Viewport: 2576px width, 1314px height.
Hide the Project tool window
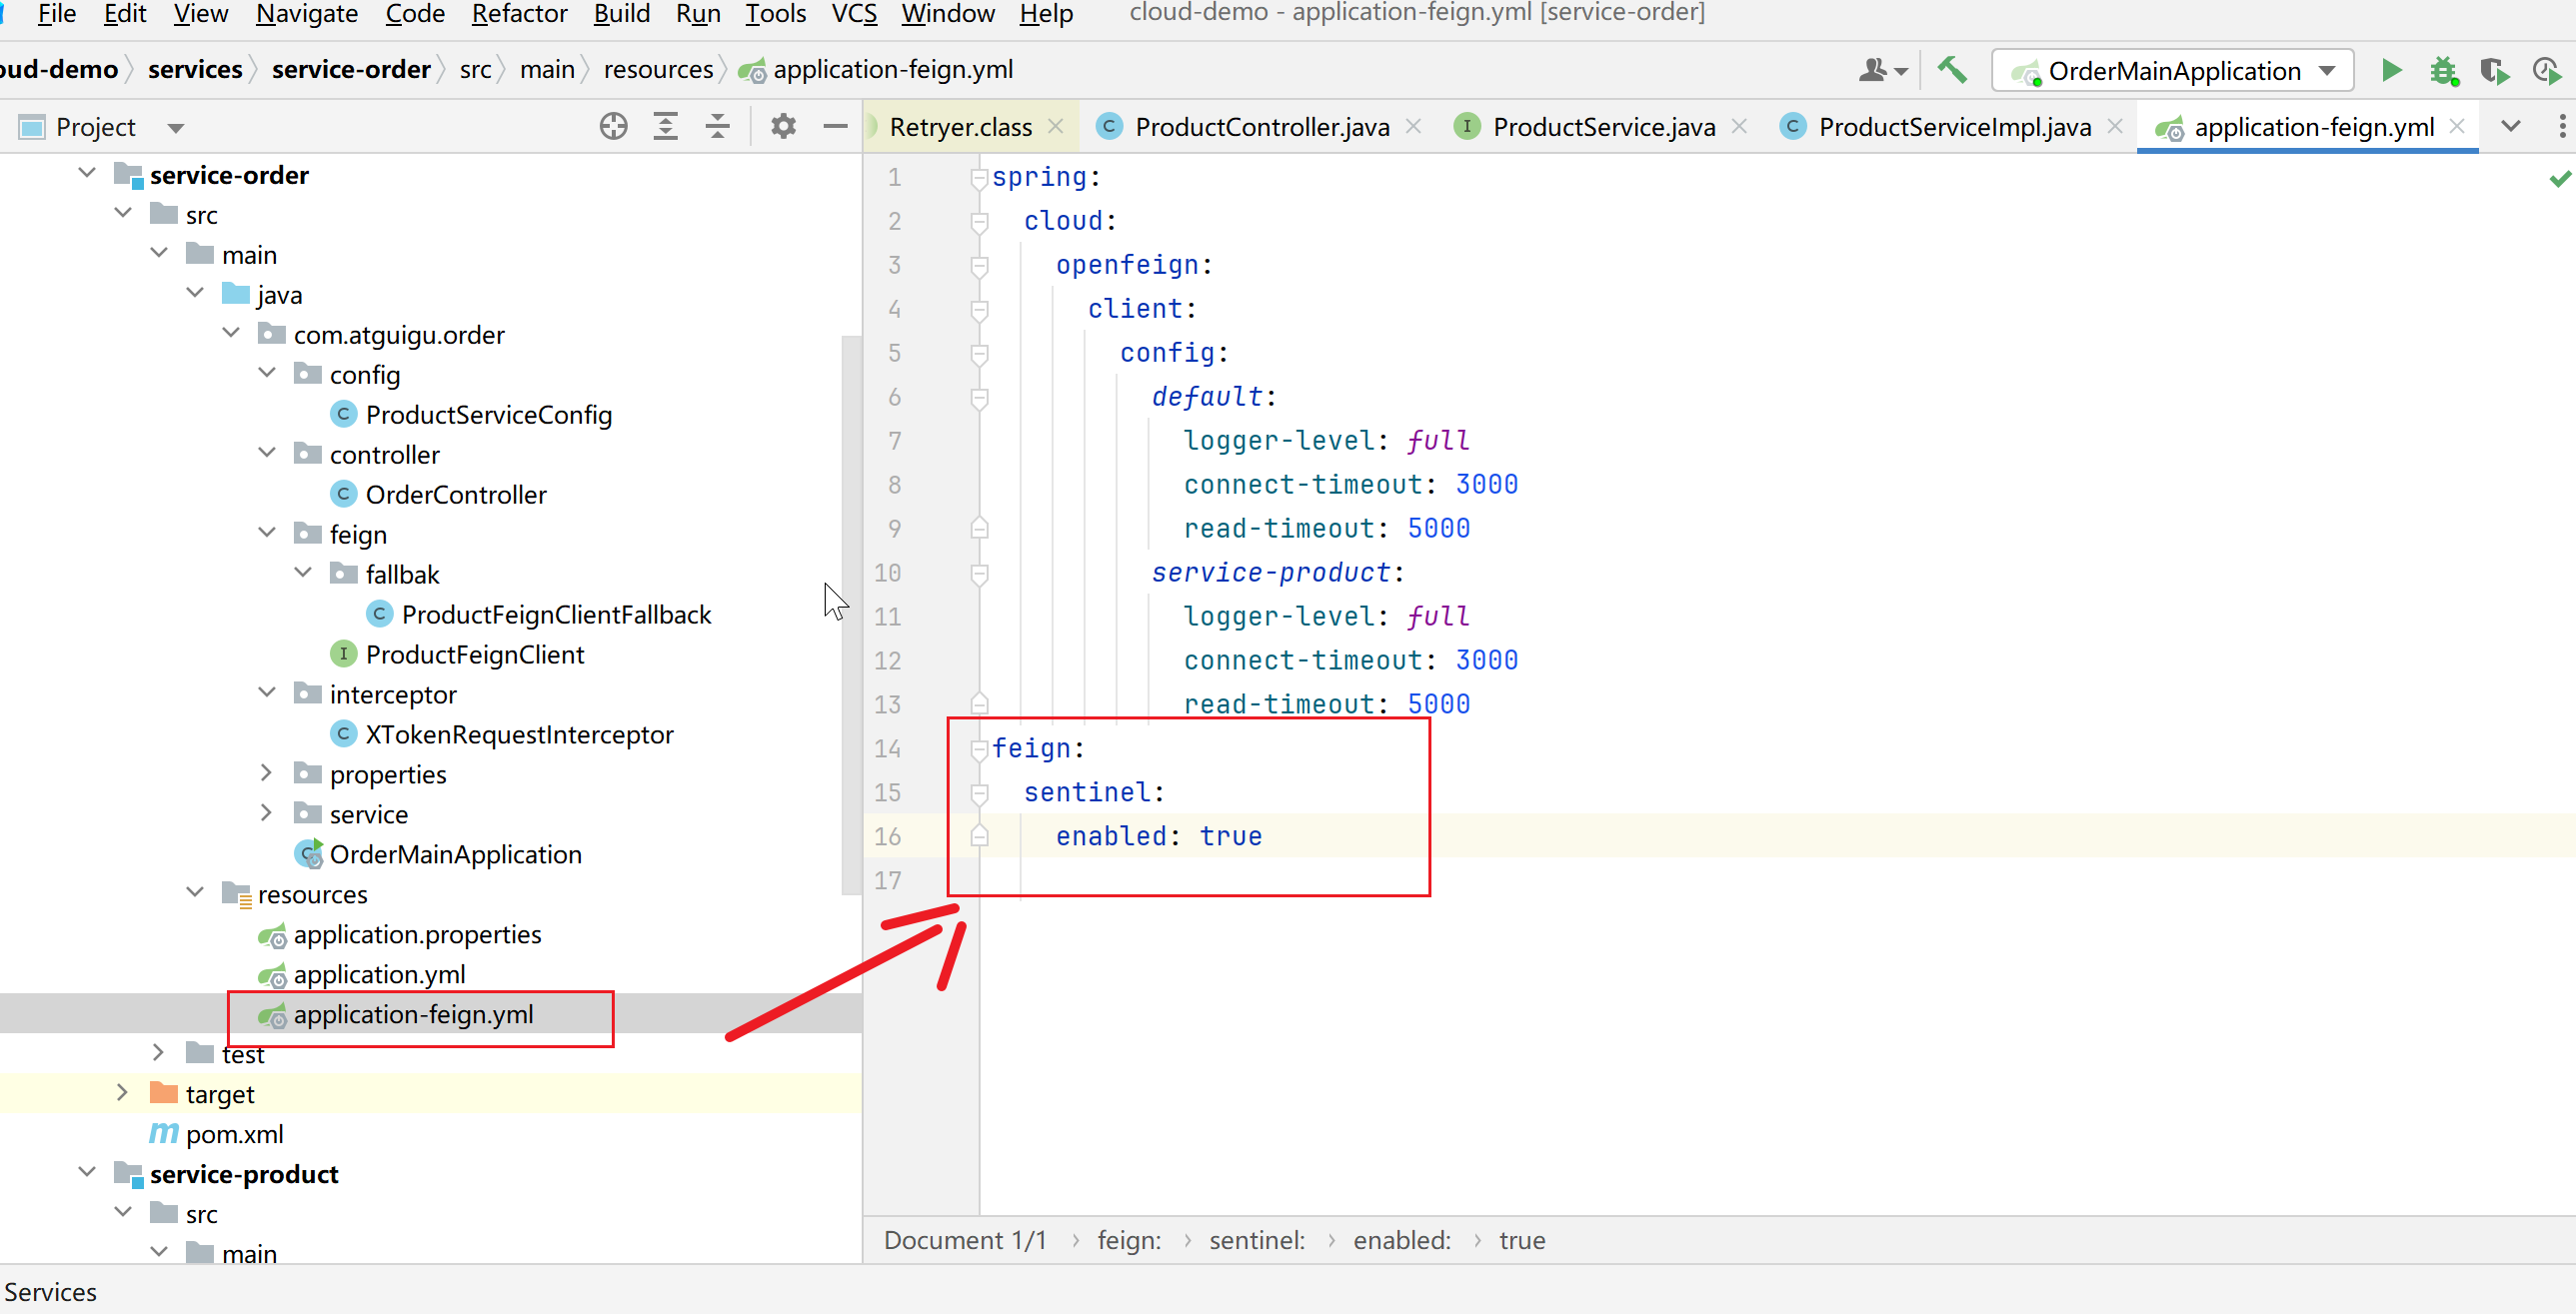tap(835, 127)
